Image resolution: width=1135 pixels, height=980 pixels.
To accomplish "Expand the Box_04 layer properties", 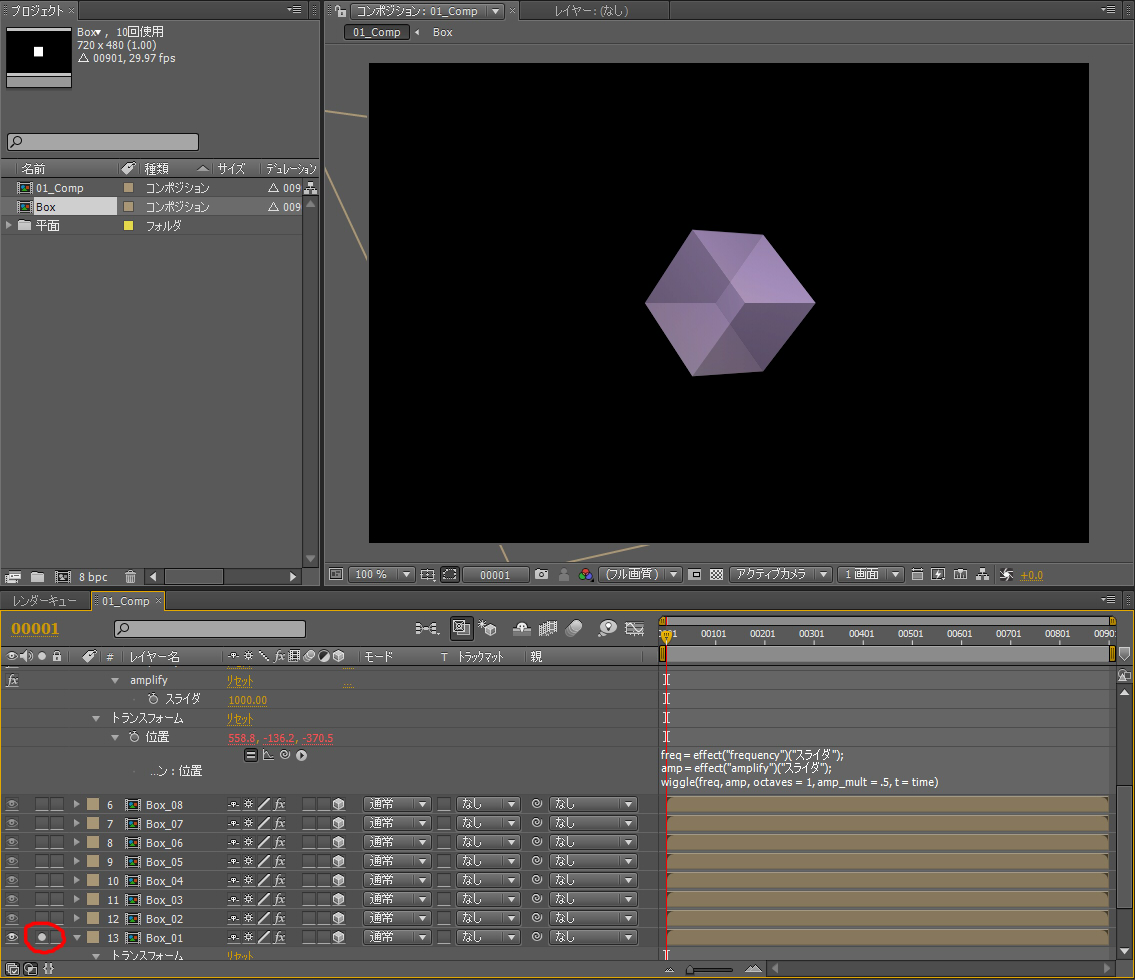I will [x=77, y=881].
